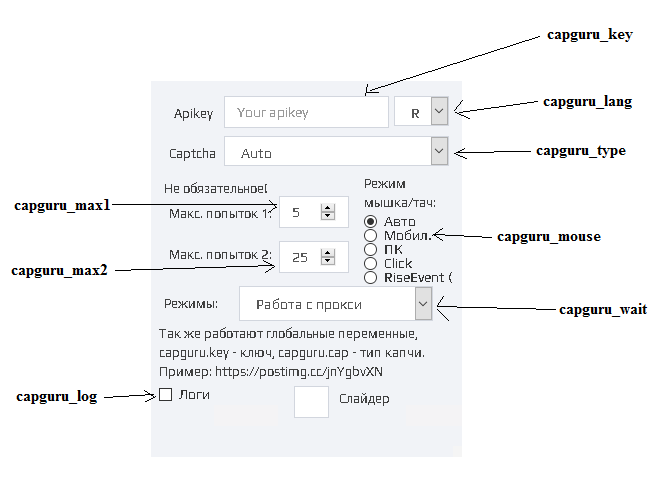Select the Мобил. mouse mode radio button

(370, 235)
